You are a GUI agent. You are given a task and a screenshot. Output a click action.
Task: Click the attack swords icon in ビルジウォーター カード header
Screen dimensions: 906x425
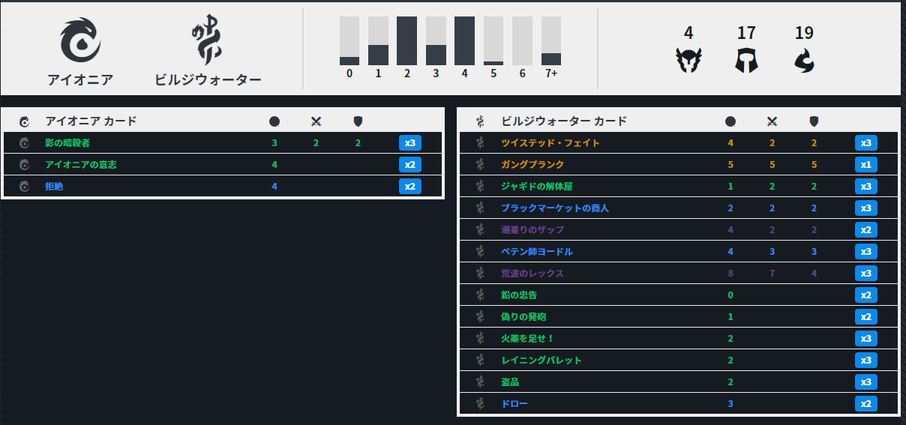pos(772,121)
